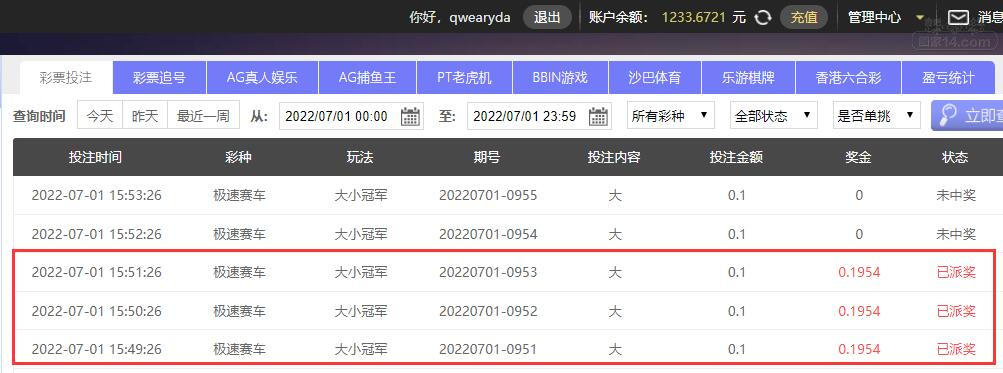The image size is (1003, 373).
Task: Switch to 彩票追号 tab
Action: tap(159, 78)
